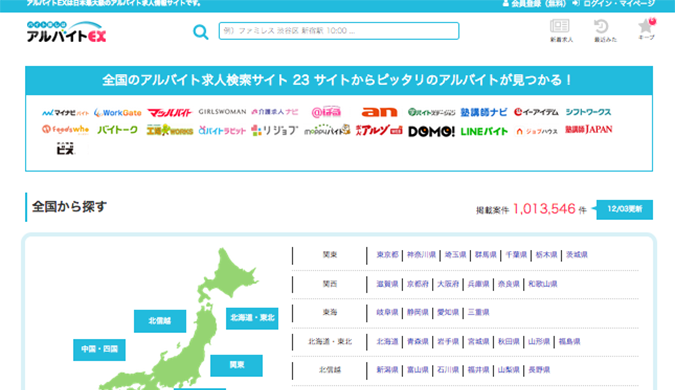Click the 塾講師ナビ logo
The image size is (675, 390).
point(484,112)
